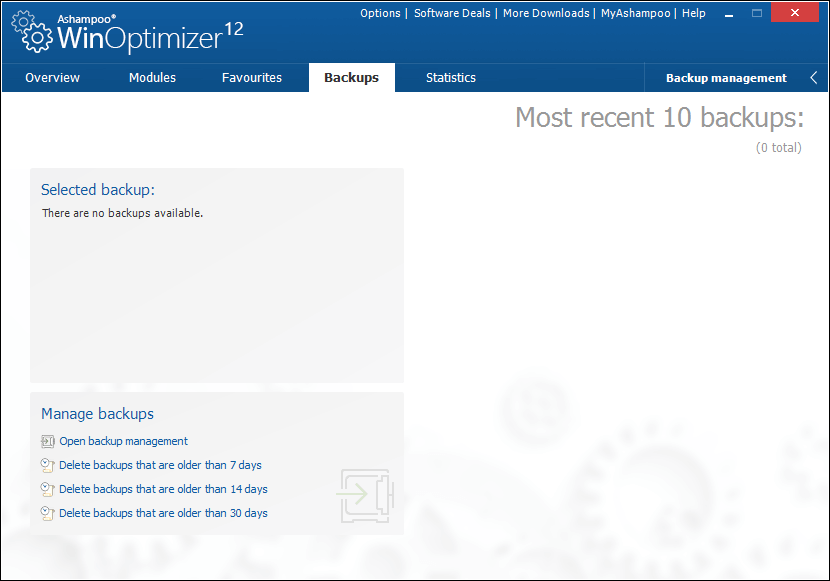Click the 'Selected backup:' heading
The width and height of the screenshot is (830, 581).
(98, 189)
